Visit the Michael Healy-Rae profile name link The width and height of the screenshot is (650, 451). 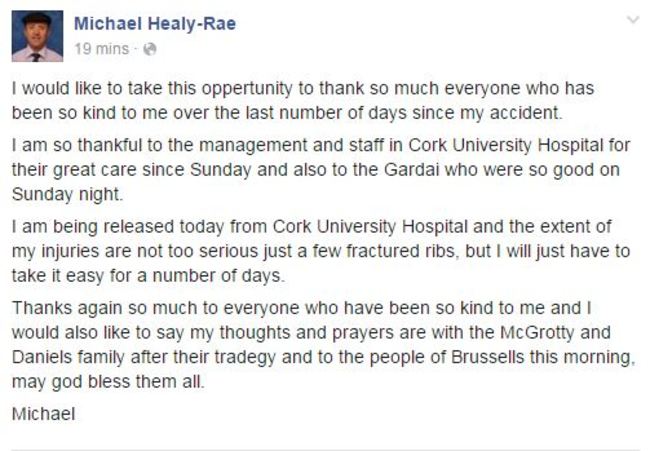click(x=155, y=23)
